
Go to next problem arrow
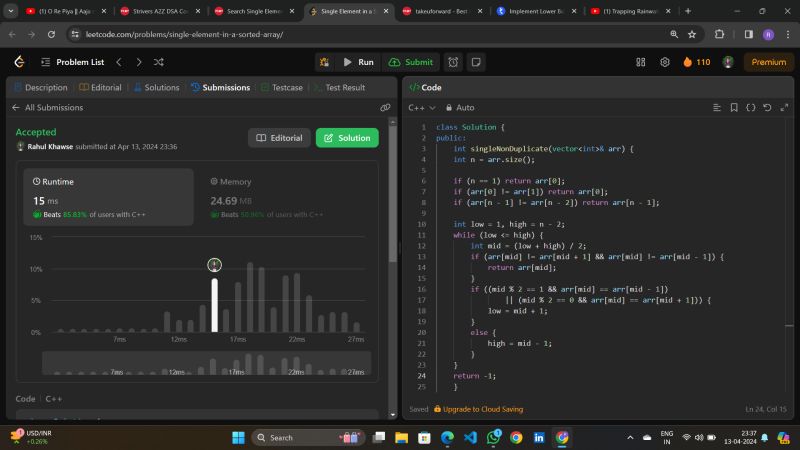pos(139,62)
